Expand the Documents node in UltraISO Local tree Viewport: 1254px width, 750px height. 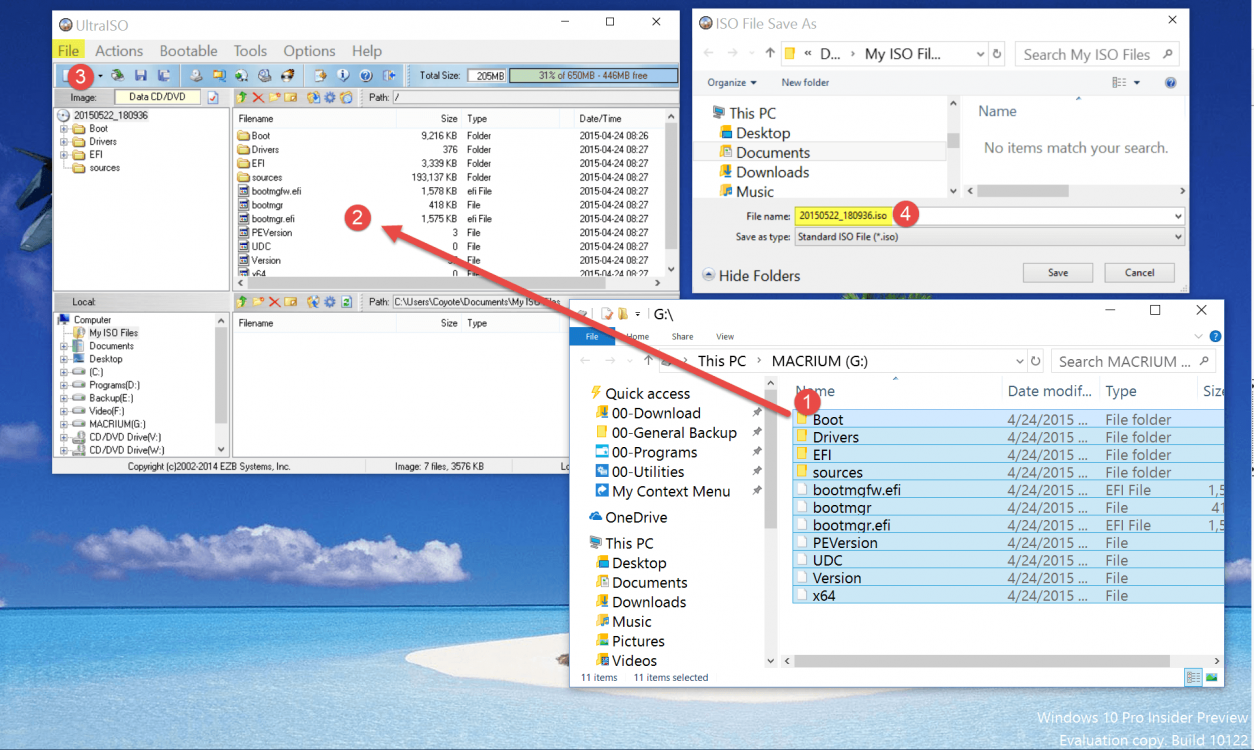(x=64, y=346)
